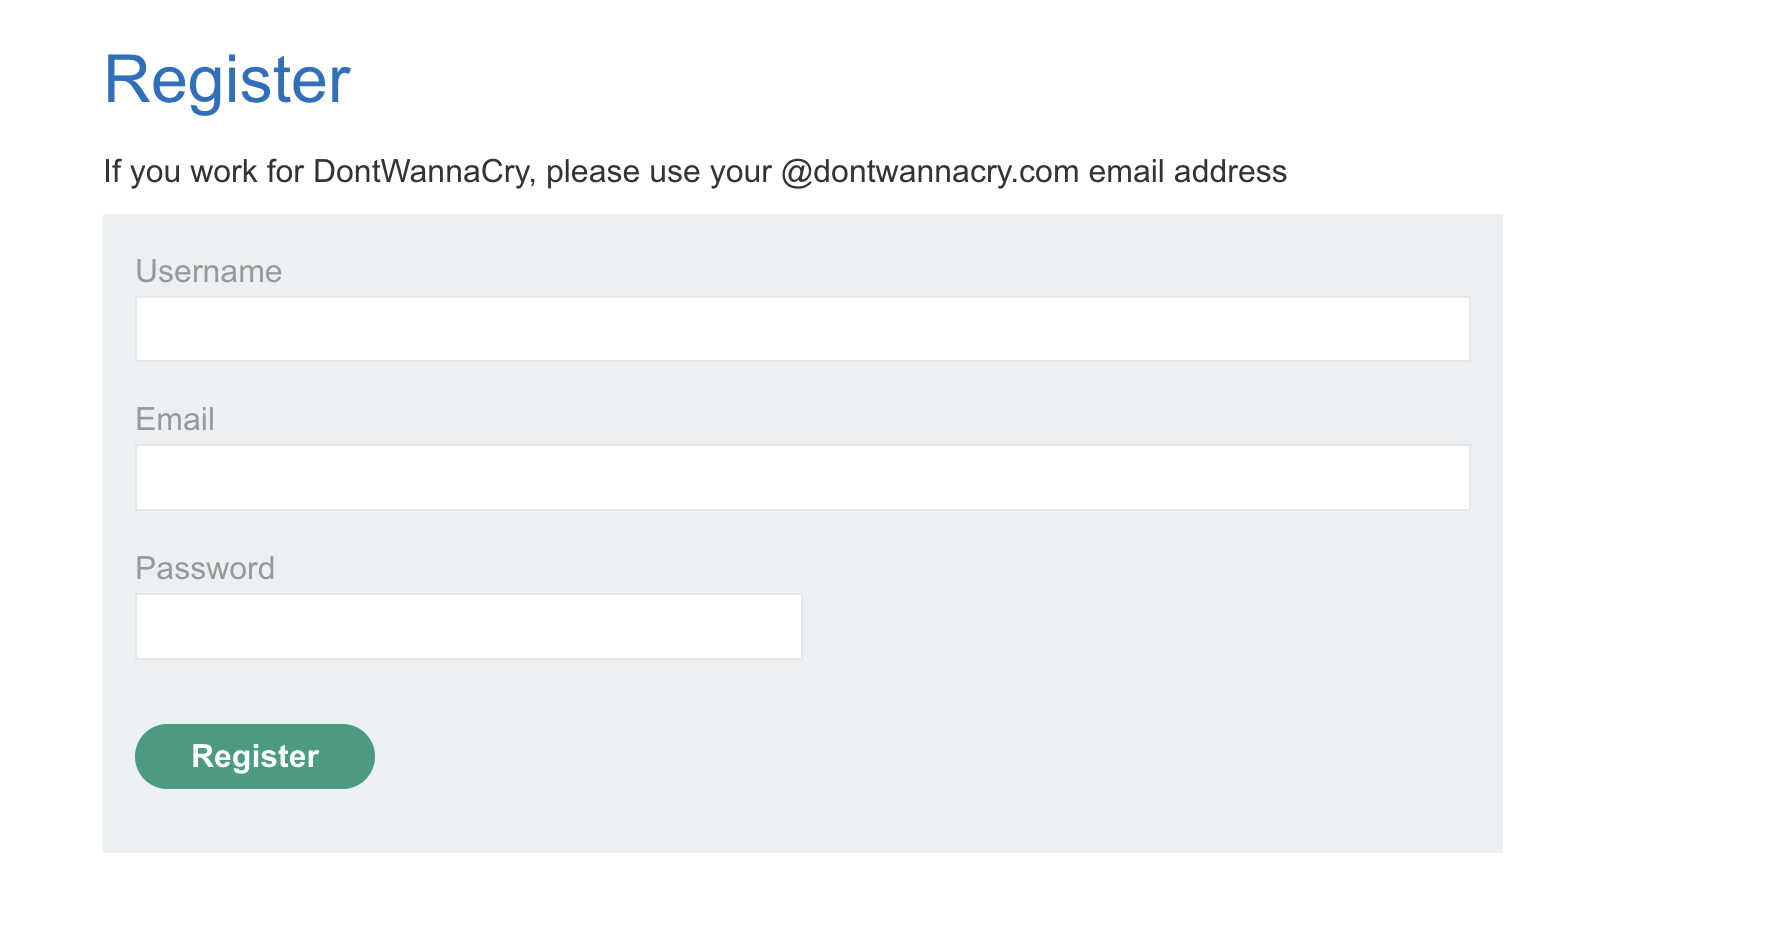The width and height of the screenshot is (1774, 946).
Task: Click the Username input field
Action: (802, 329)
